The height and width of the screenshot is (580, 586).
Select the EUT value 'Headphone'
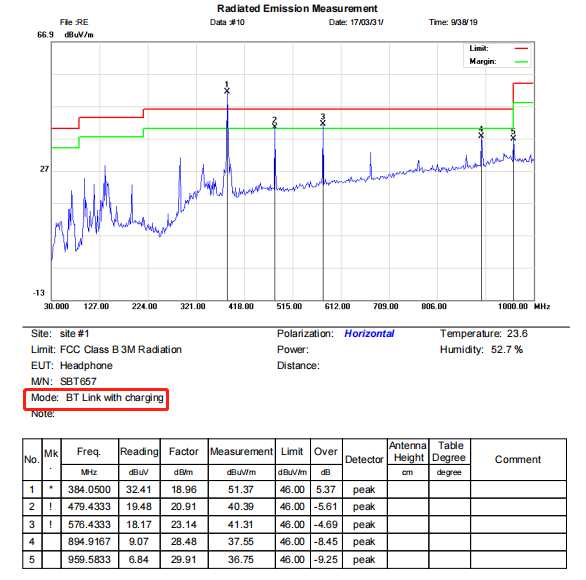click(x=86, y=365)
